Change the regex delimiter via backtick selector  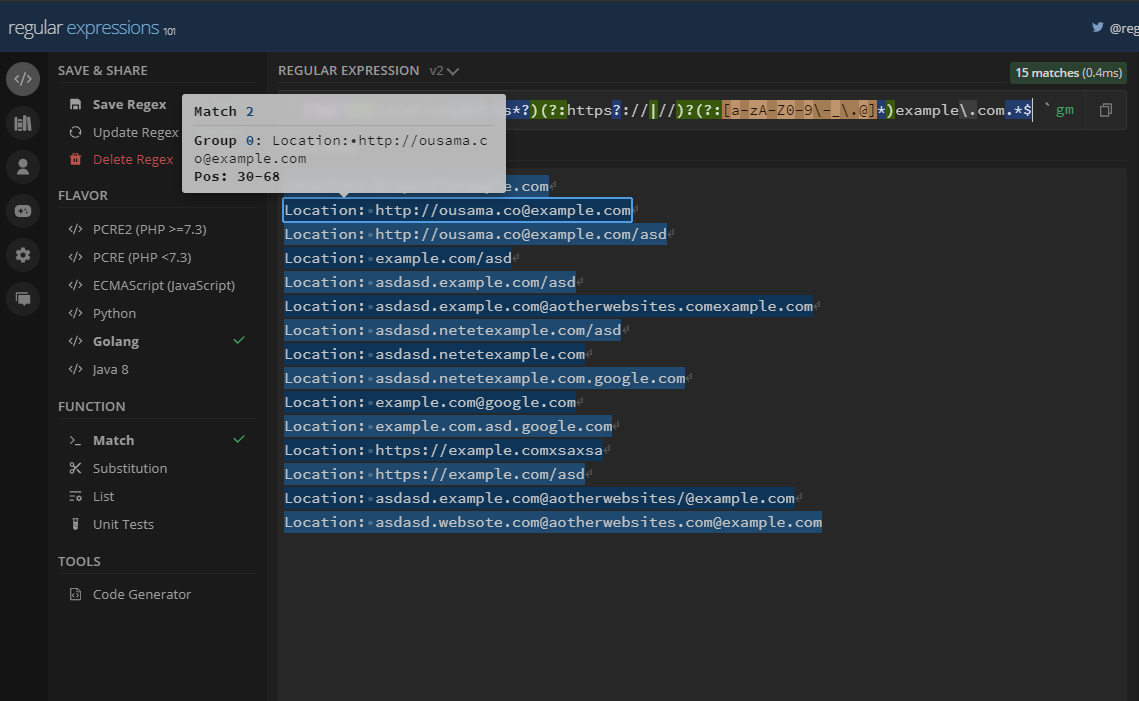[1047, 103]
